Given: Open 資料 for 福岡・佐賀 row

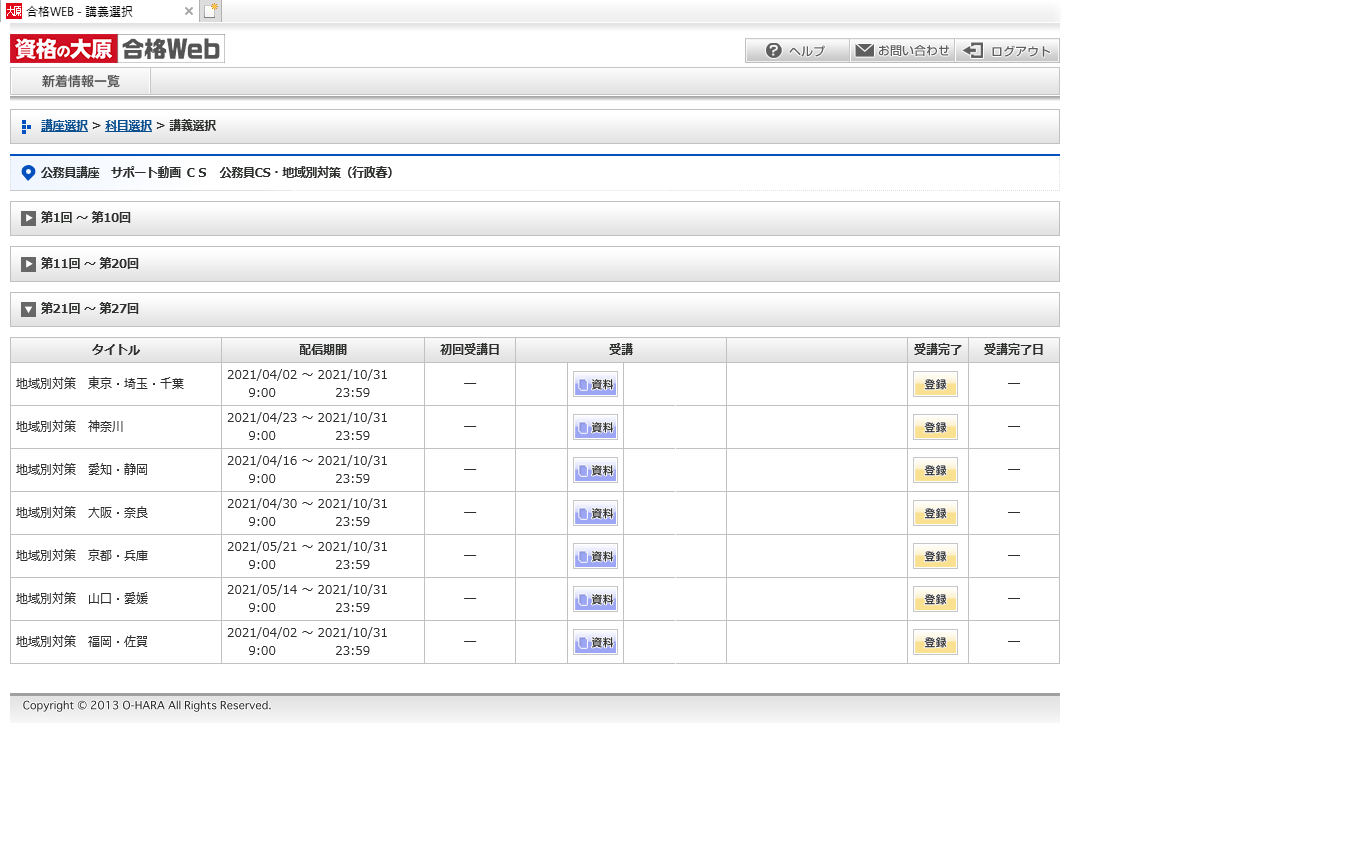Looking at the screenshot, I should 595,642.
